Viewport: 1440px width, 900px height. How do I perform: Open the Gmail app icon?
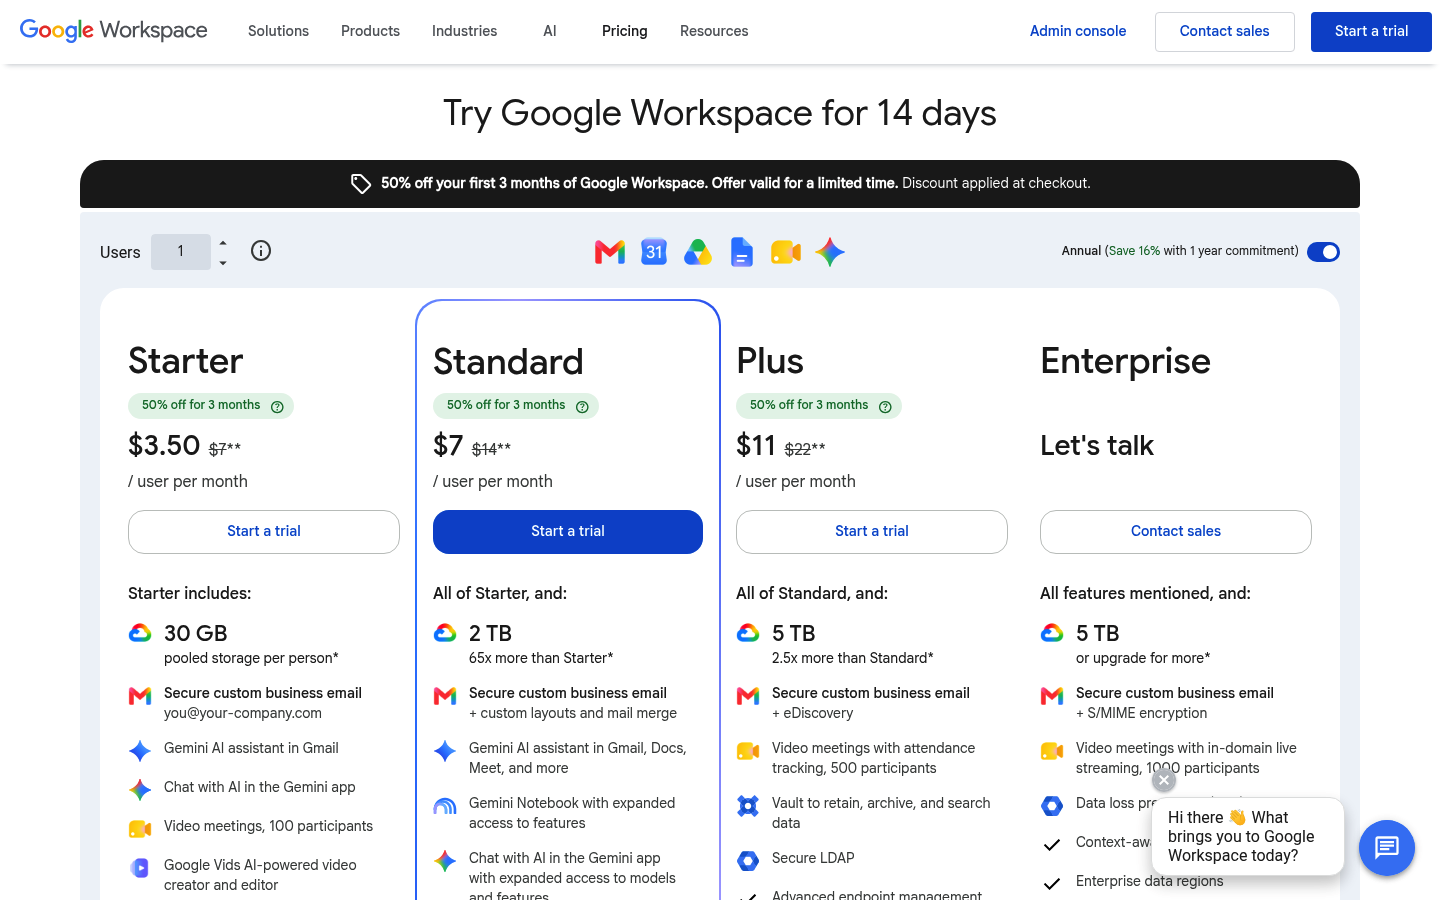[610, 252]
